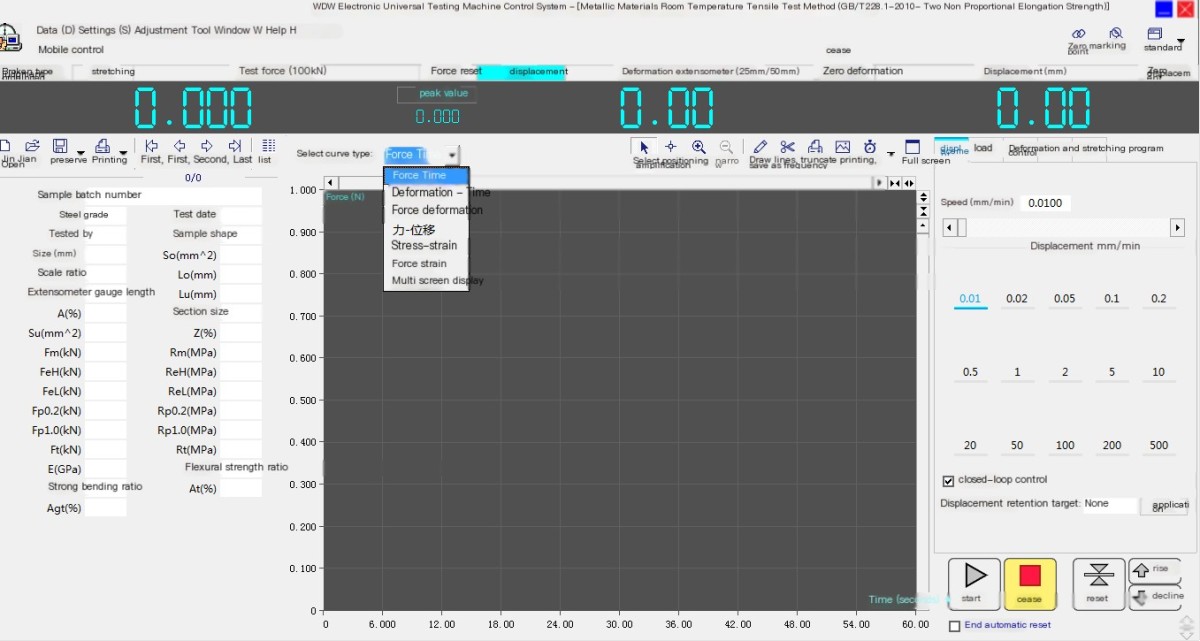
Task: Open the Select curve type dropdown arrow
Action: pyautogui.click(x=452, y=155)
